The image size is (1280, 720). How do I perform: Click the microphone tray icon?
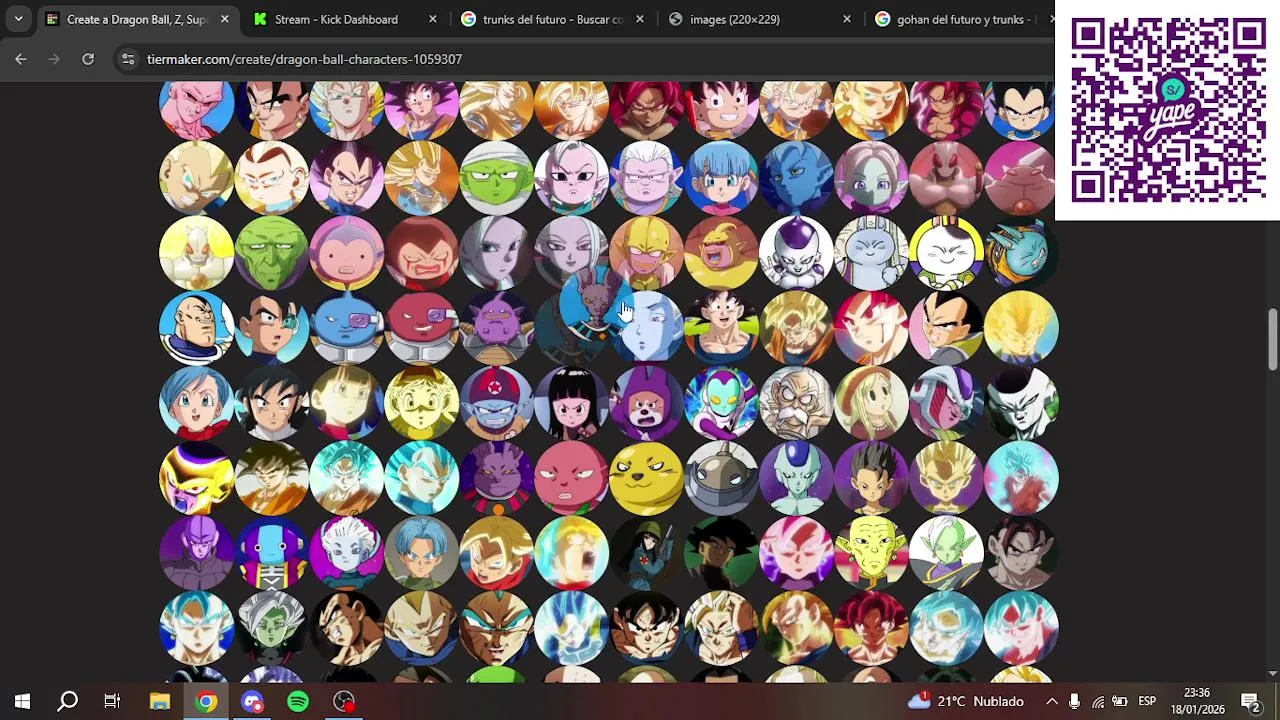coord(1074,701)
